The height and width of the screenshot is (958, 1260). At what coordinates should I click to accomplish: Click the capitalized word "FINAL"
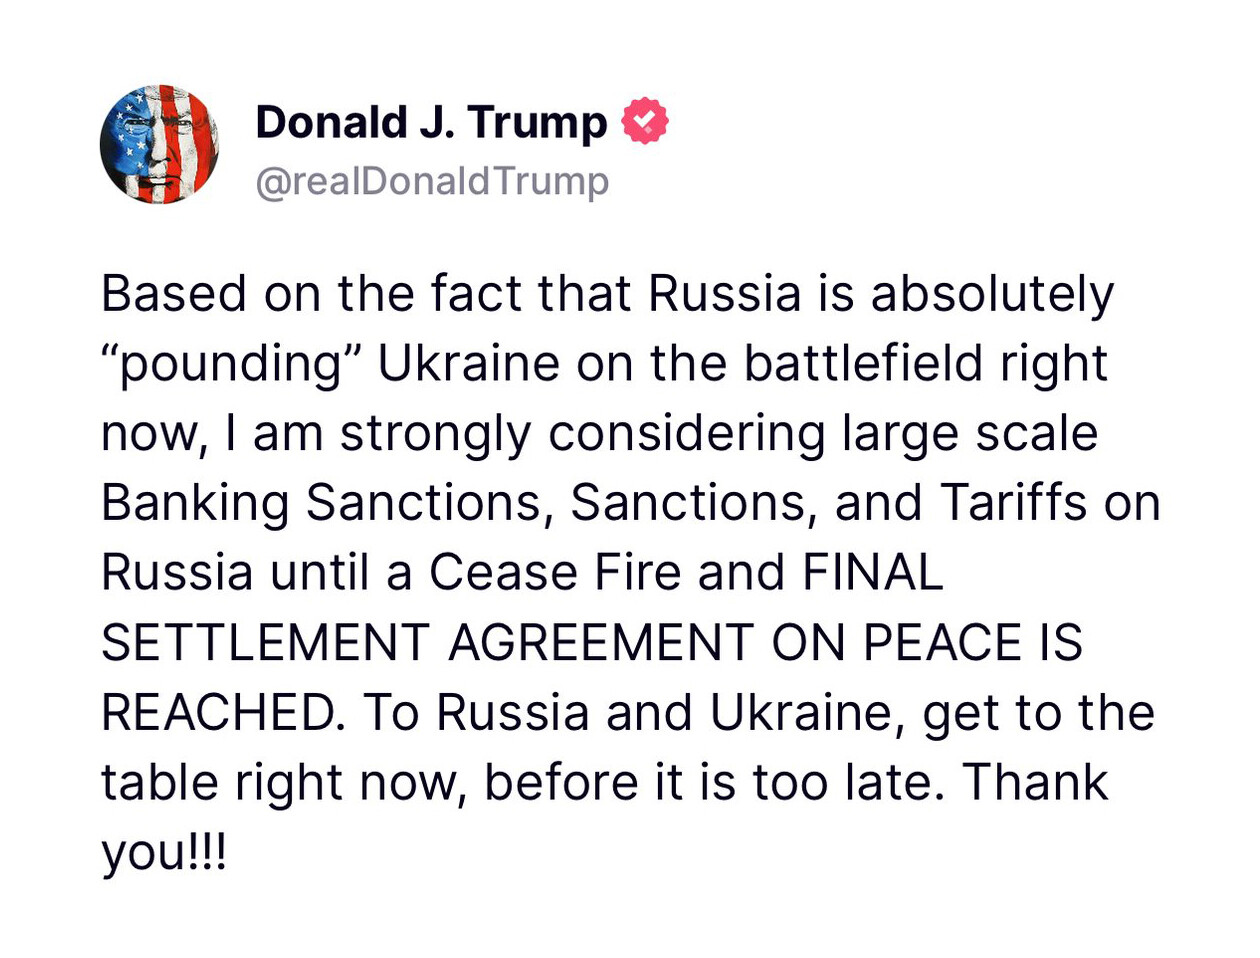(x=872, y=573)
